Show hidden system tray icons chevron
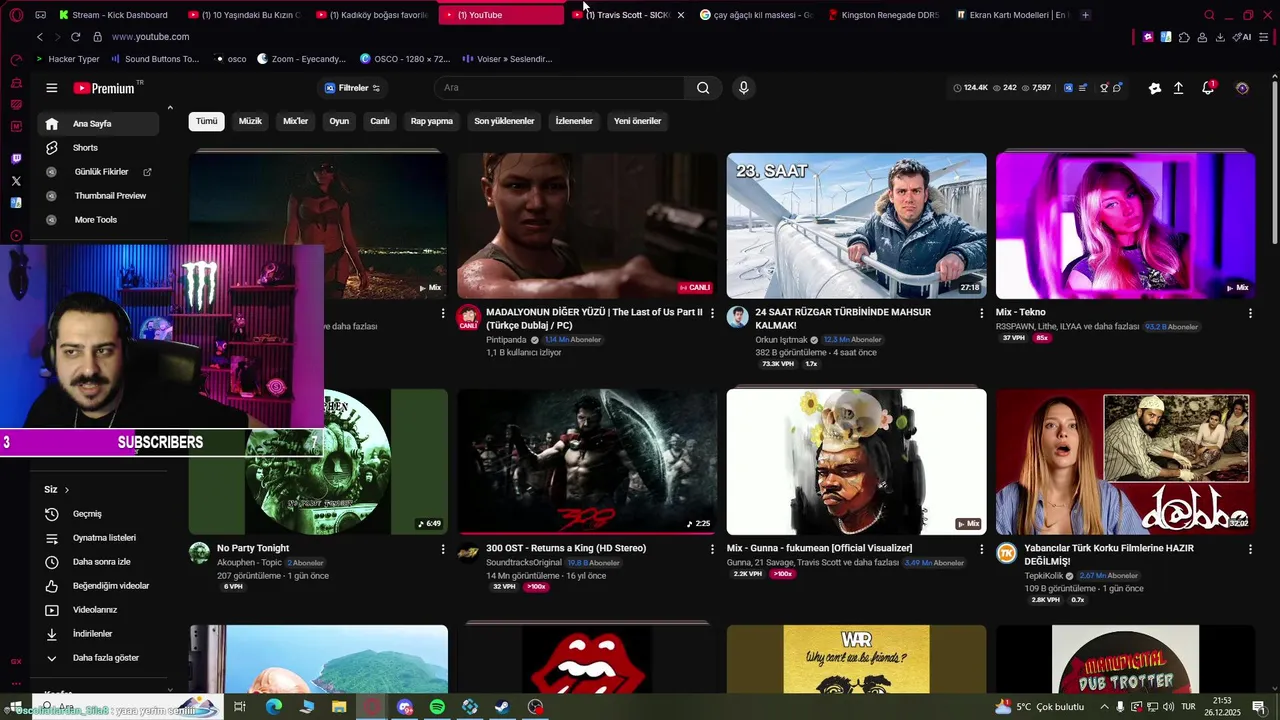 [x=1104, y=707]
